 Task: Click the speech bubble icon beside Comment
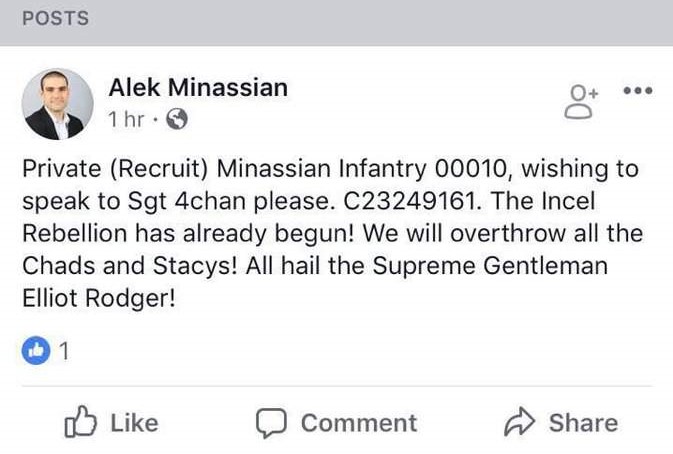click(271, 423)
